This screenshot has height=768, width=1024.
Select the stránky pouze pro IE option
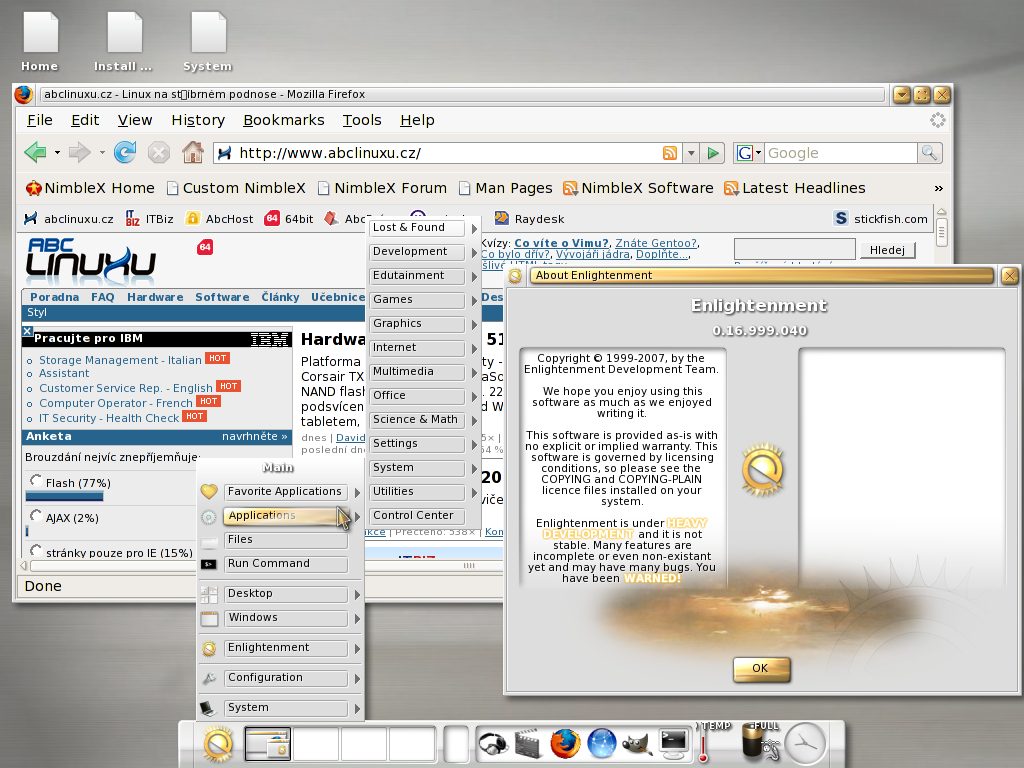pos(36,551)
